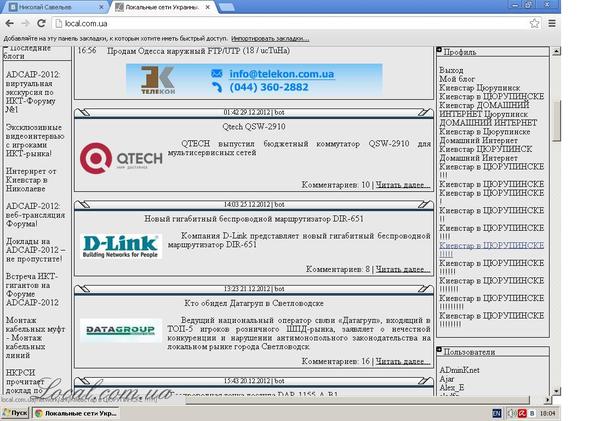This screenshot has height=421, width=600.
Task: Open the EN language indicator in the taskbar
Action: pyautogui.click(x=496, y=412)
